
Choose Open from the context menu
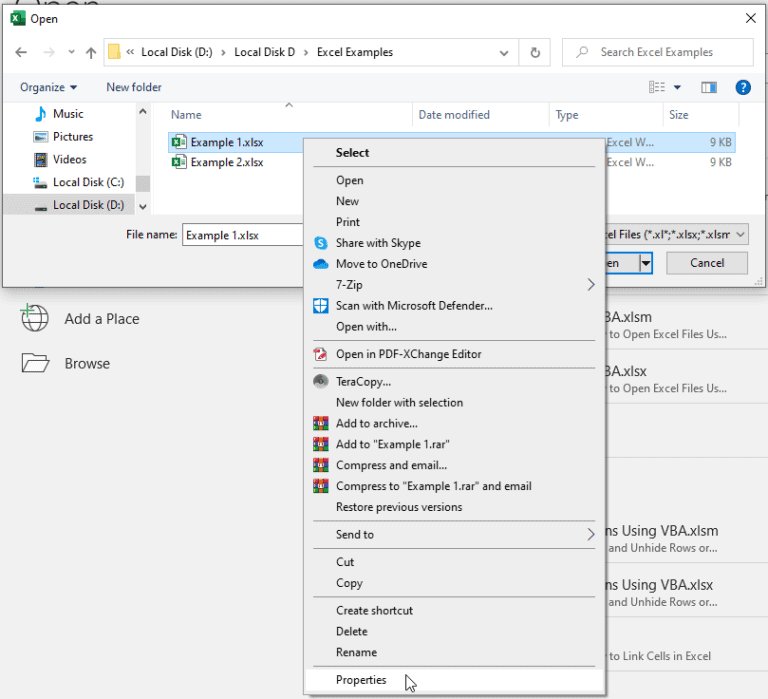[x=349, y=180]
